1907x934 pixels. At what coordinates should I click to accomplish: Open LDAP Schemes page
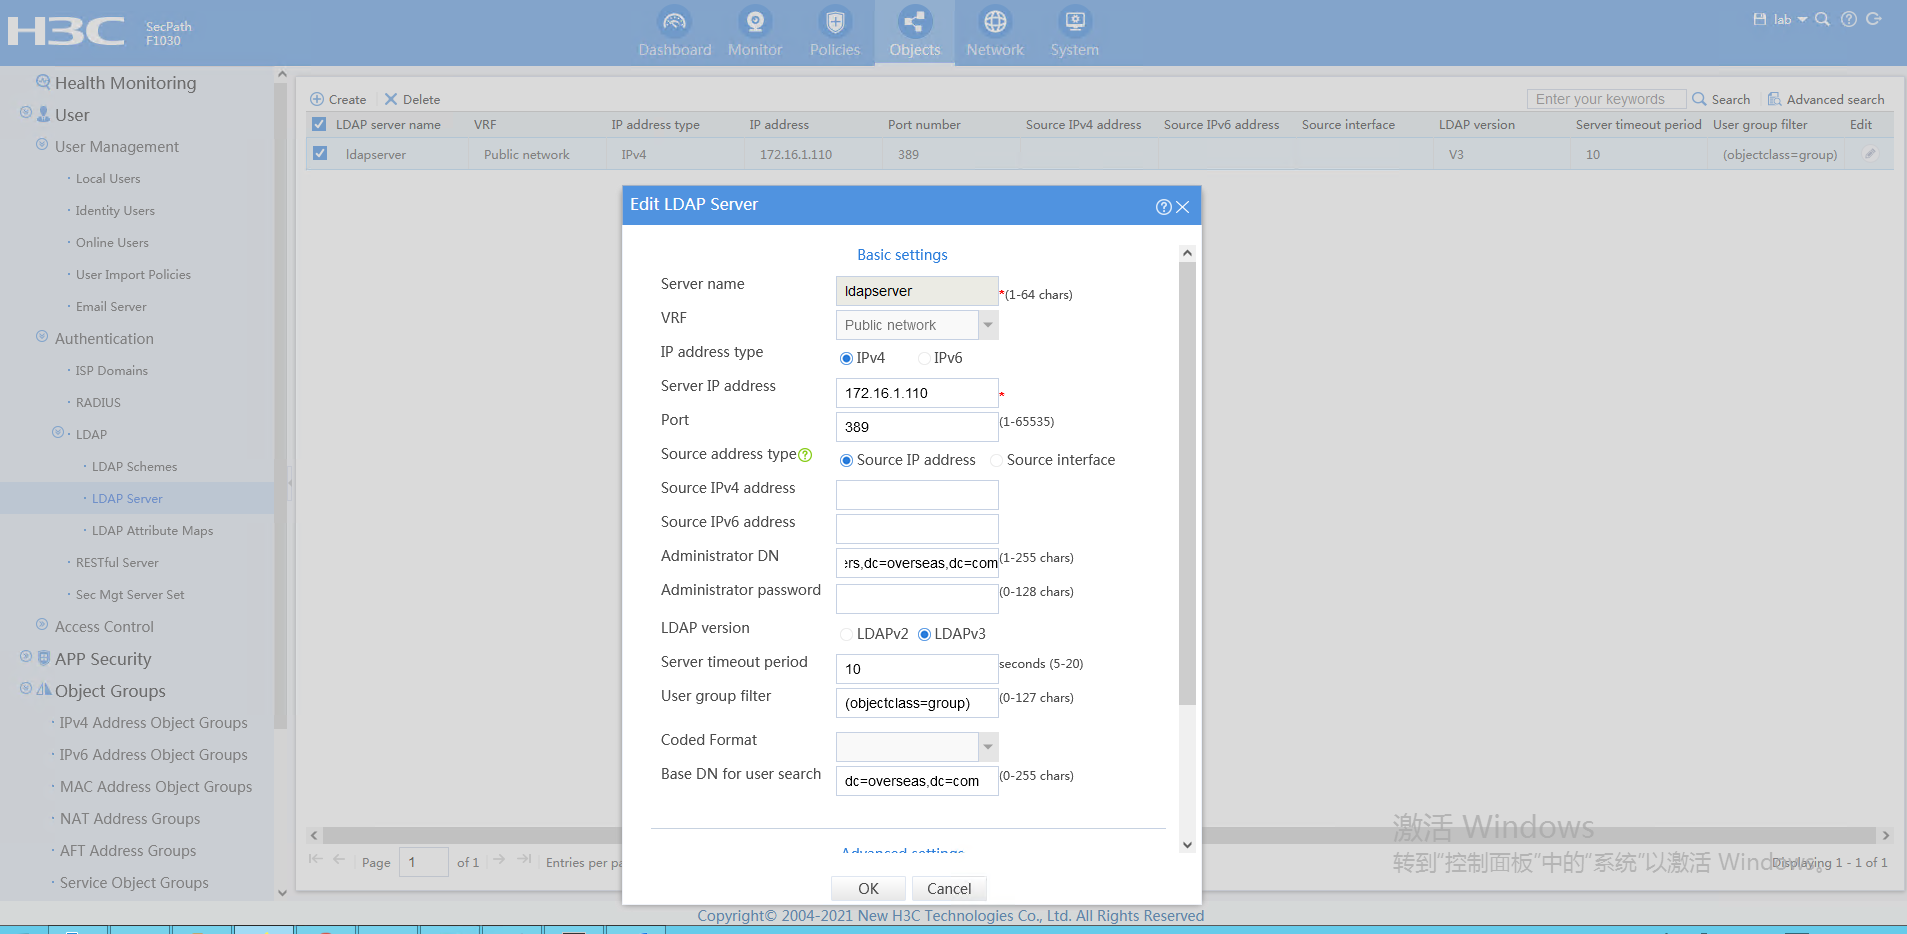tap(134, 467)
